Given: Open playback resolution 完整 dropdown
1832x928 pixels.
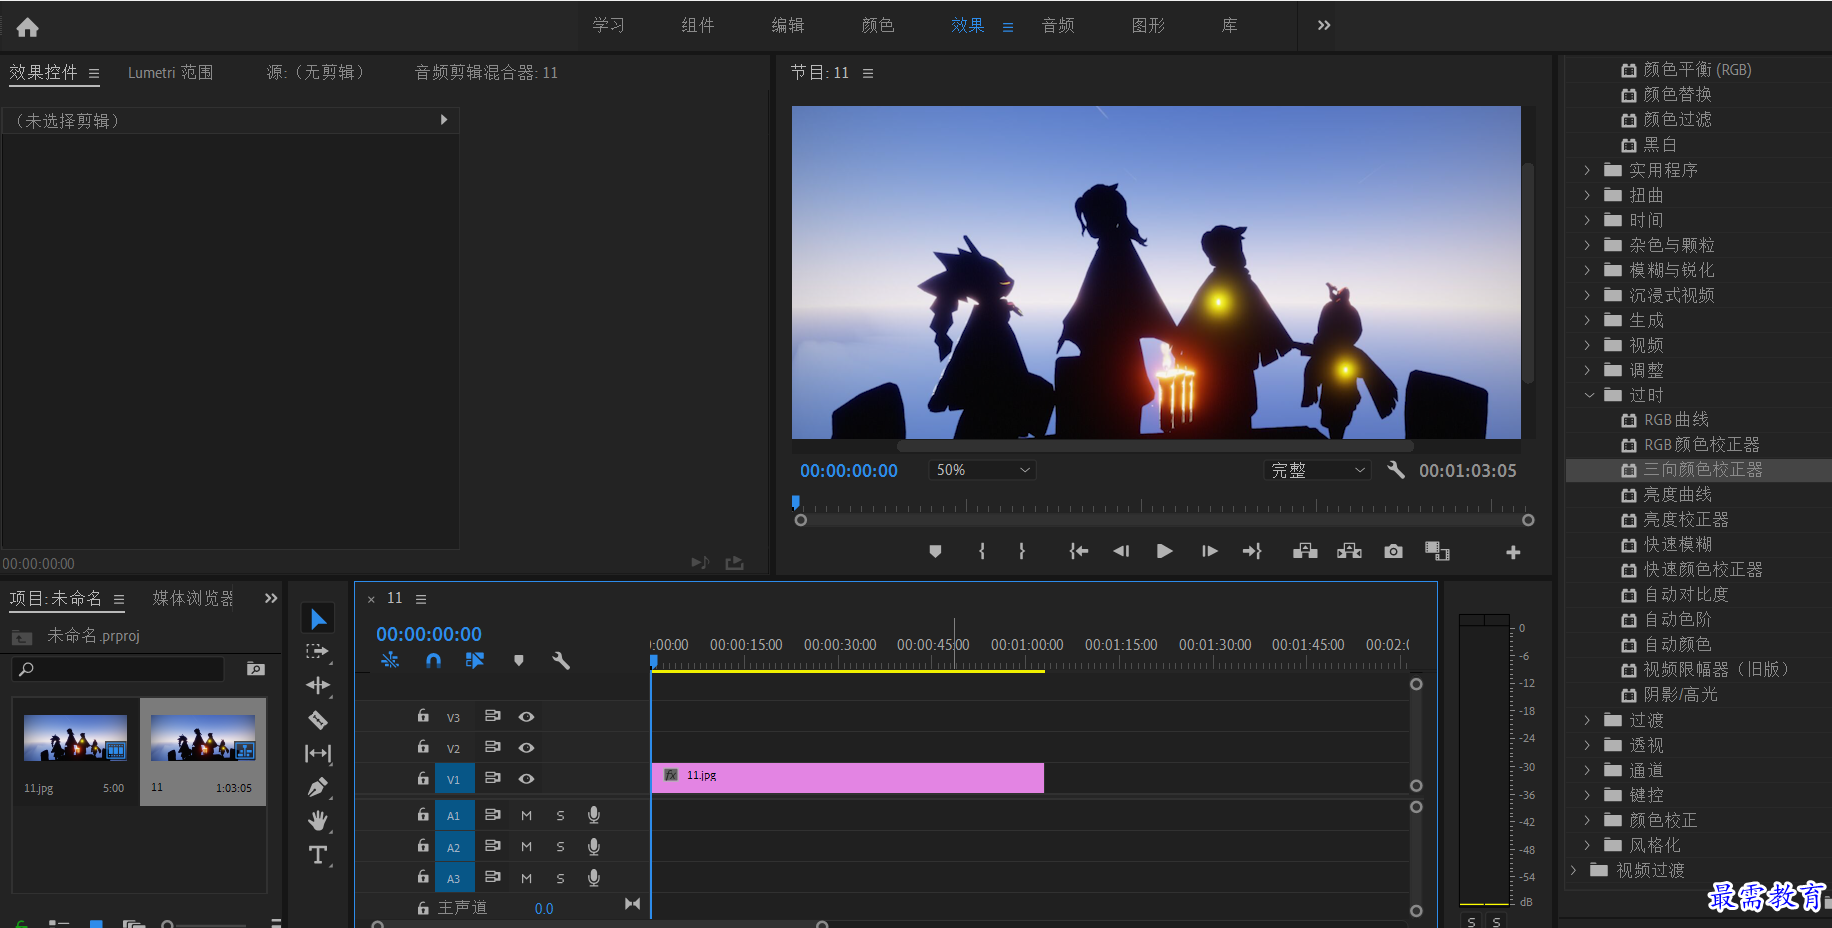Looking at the screenshot, I should click(x=1317, y=470).
